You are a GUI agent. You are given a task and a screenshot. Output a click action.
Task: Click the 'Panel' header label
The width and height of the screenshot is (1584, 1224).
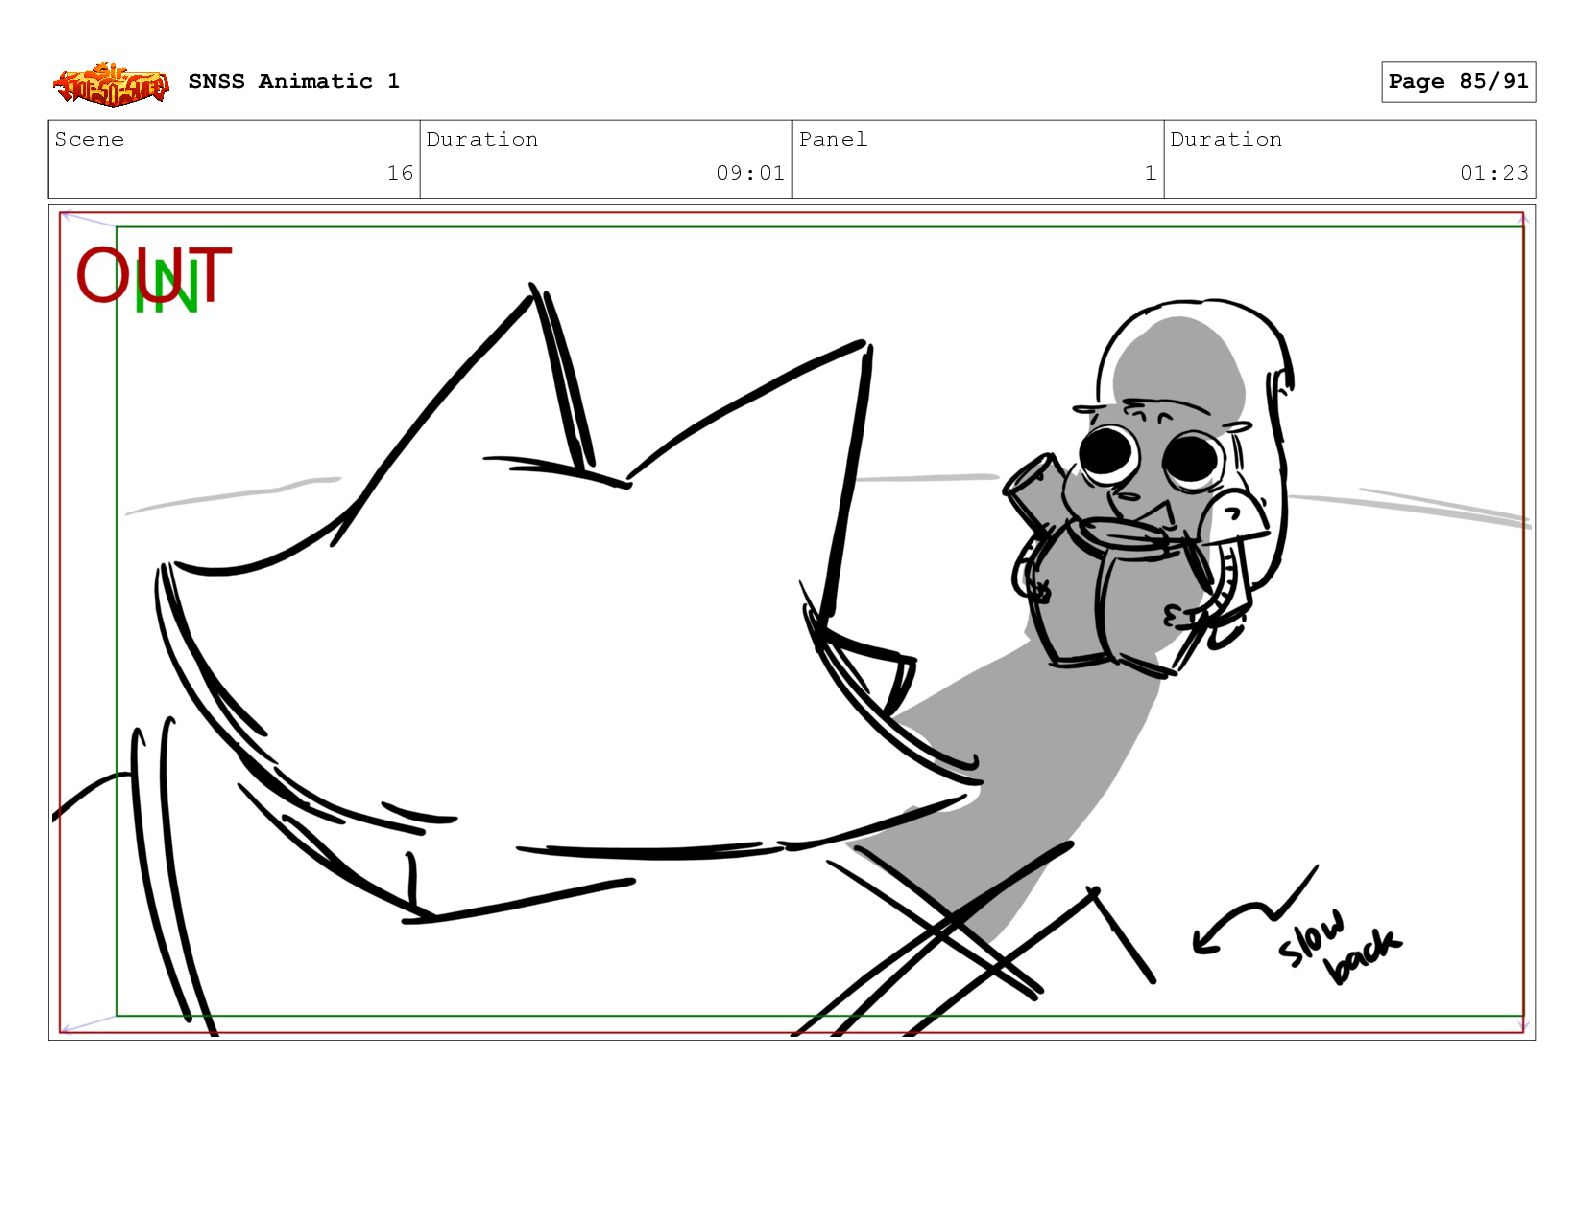(833, 139)
